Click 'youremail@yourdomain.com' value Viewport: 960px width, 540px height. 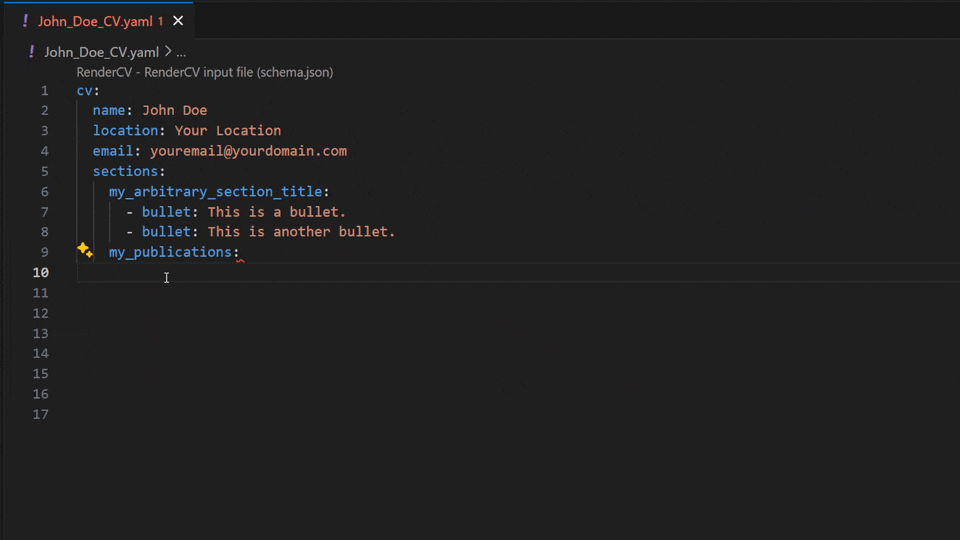(x=249, y=151)
